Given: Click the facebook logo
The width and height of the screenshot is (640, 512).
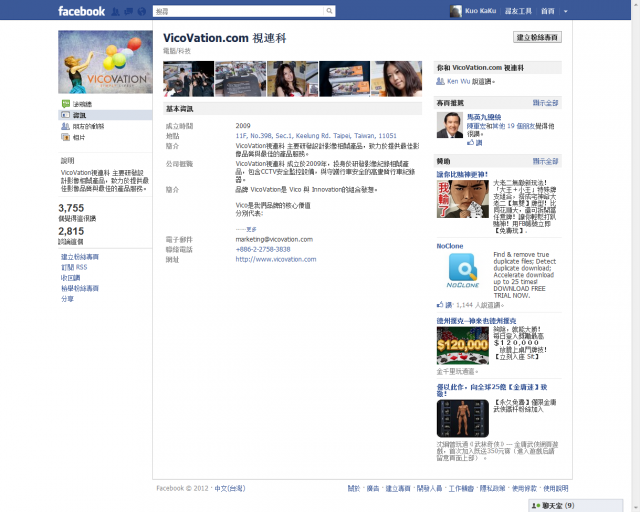Looking at the screenshot, I should pyautogui.click(x=81, y=11).
